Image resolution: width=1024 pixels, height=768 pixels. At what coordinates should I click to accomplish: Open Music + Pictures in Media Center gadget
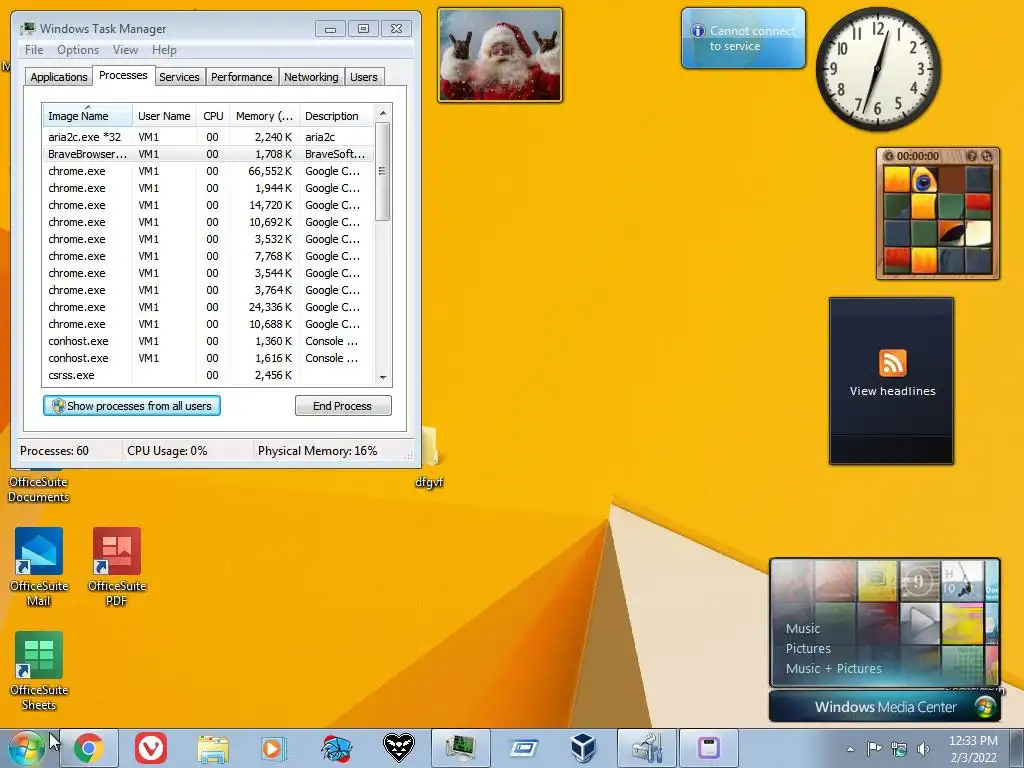(x=833, y=669)
